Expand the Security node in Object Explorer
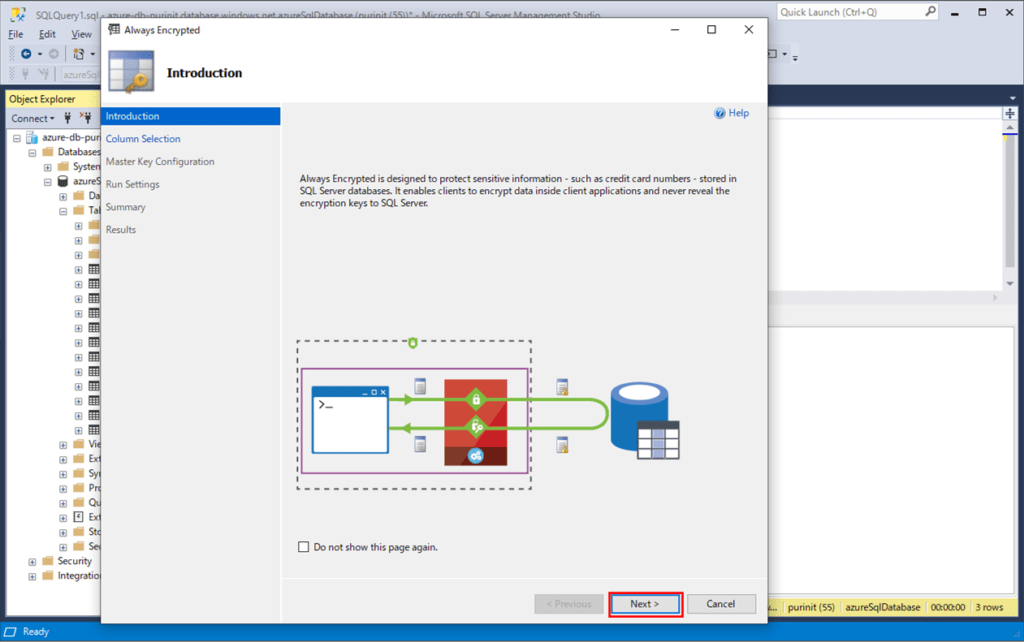Screen dimensions: 1024x642 pyautogui.click(x=33, y=562)
